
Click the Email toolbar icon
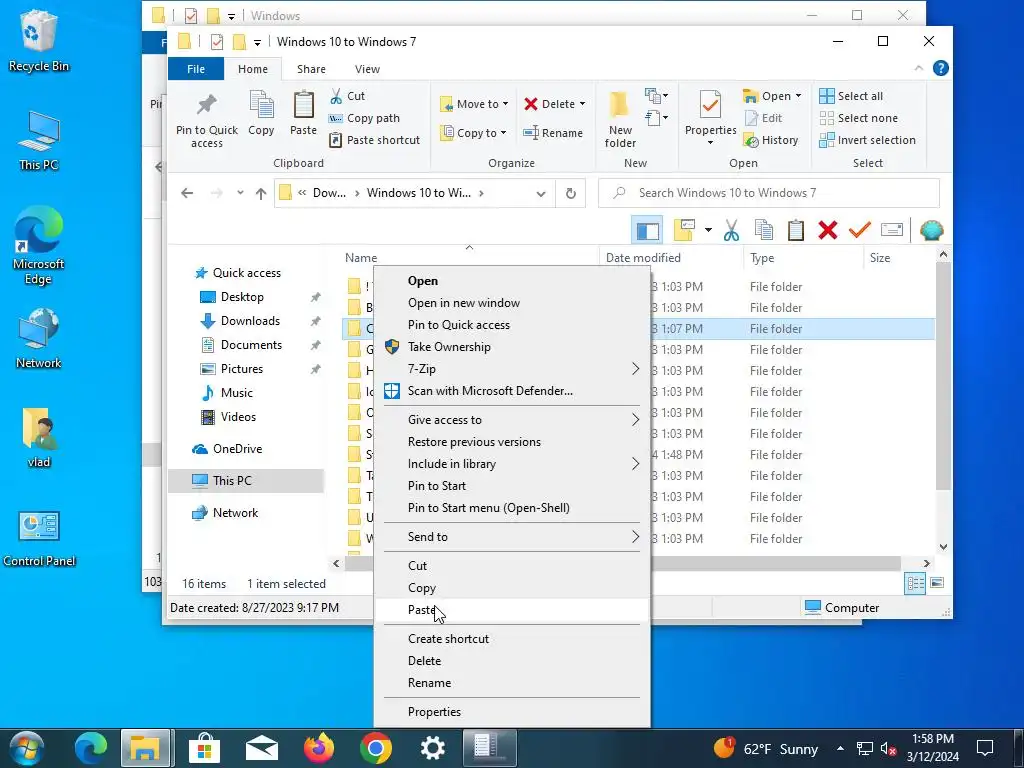891,230
